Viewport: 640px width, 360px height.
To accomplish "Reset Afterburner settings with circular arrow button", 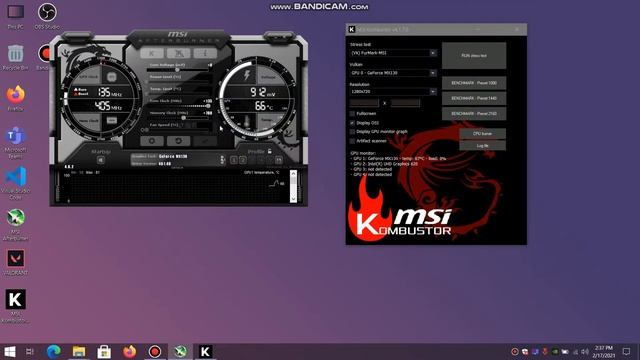I will click(x=178, y=141).
